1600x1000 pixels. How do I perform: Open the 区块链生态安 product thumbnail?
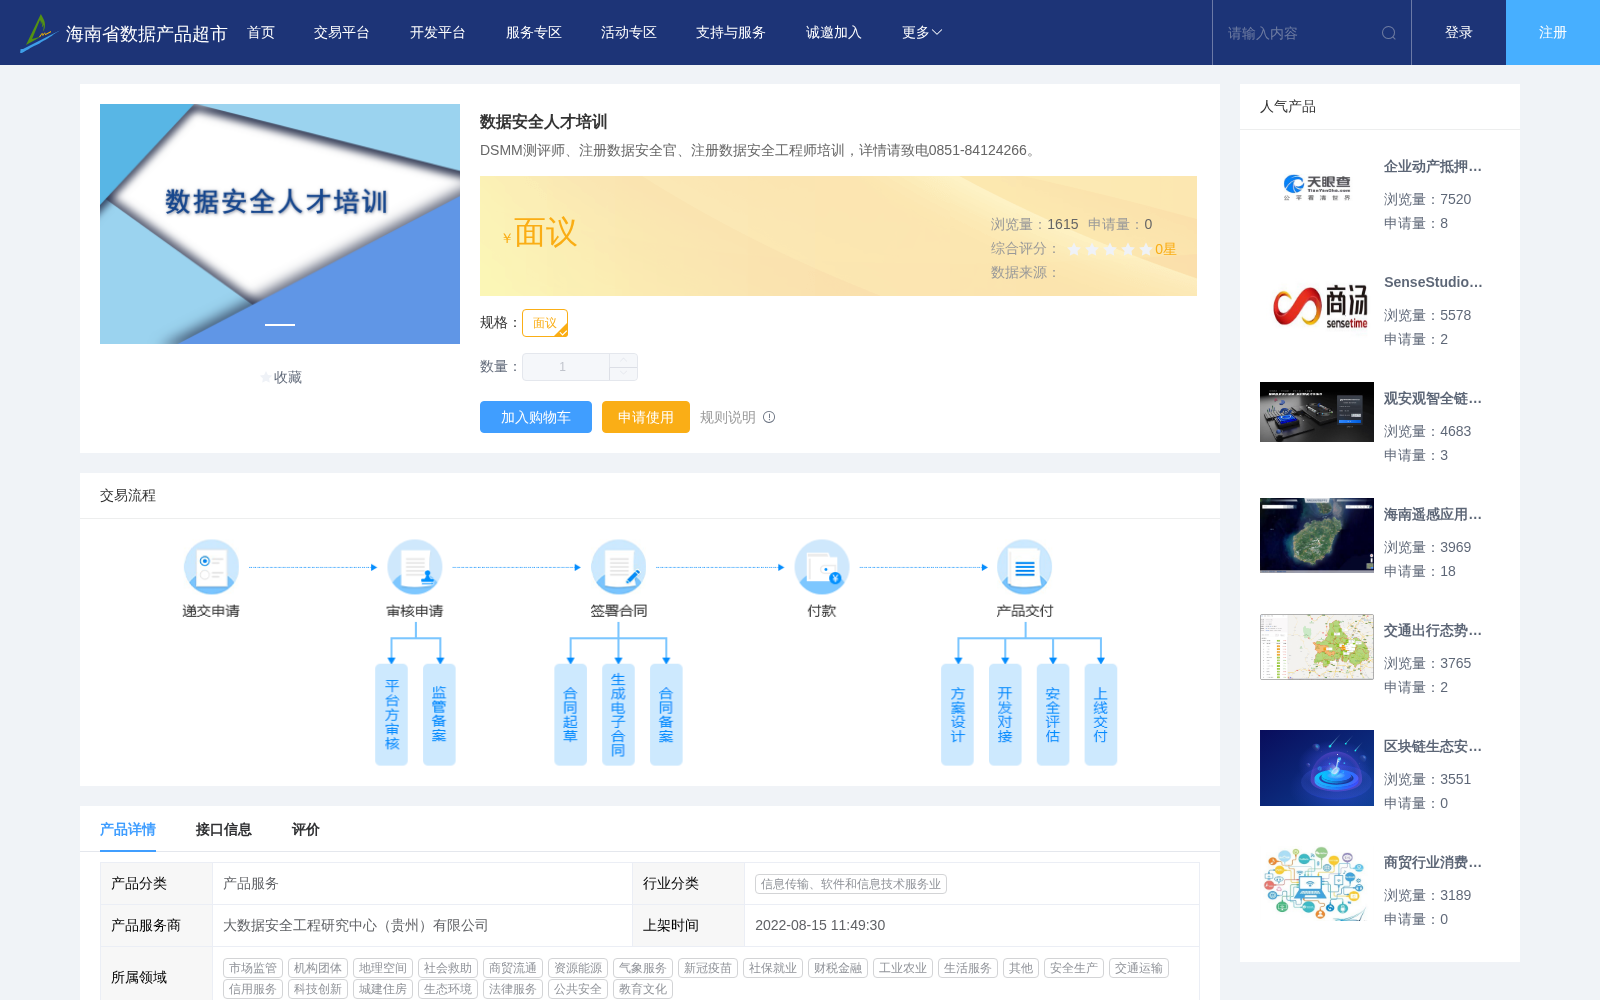tap(1317, 768)
